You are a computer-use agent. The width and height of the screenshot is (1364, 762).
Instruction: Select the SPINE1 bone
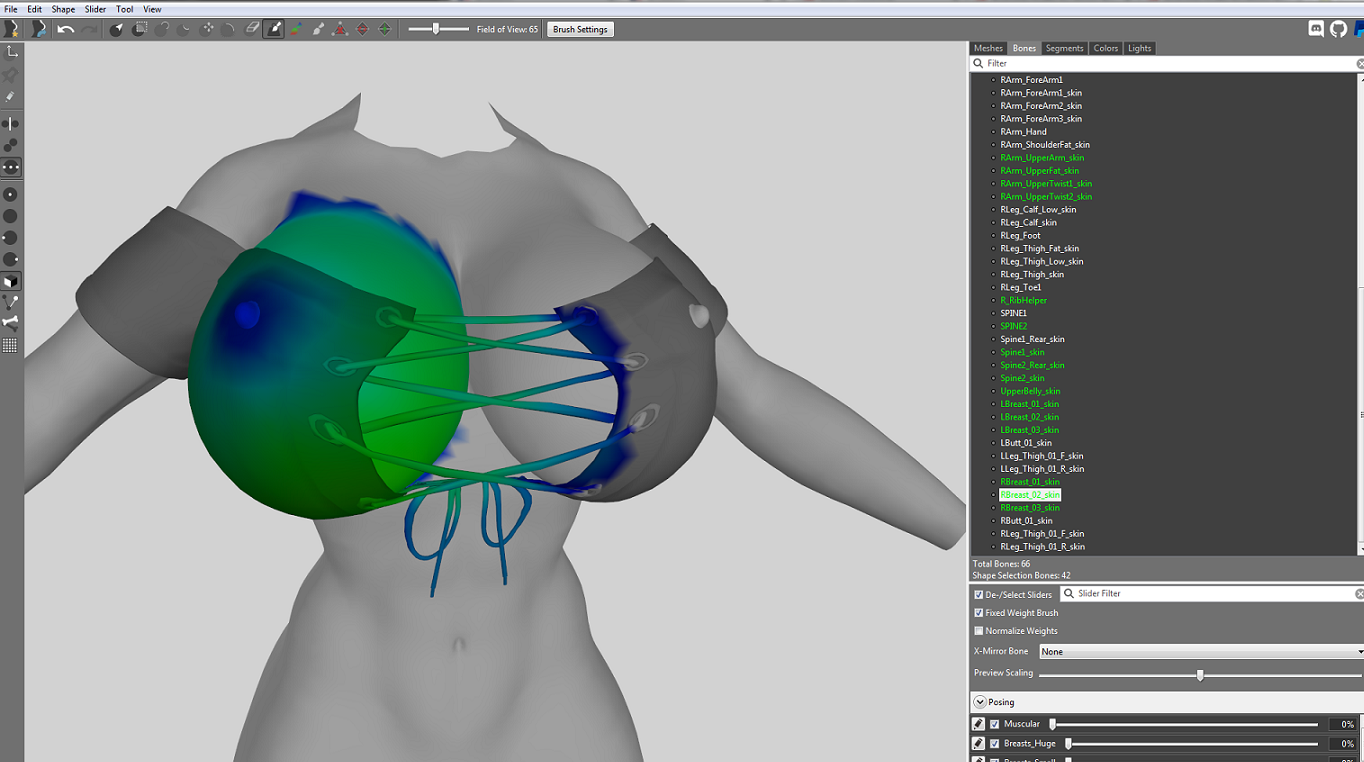tap(1013, 313)
